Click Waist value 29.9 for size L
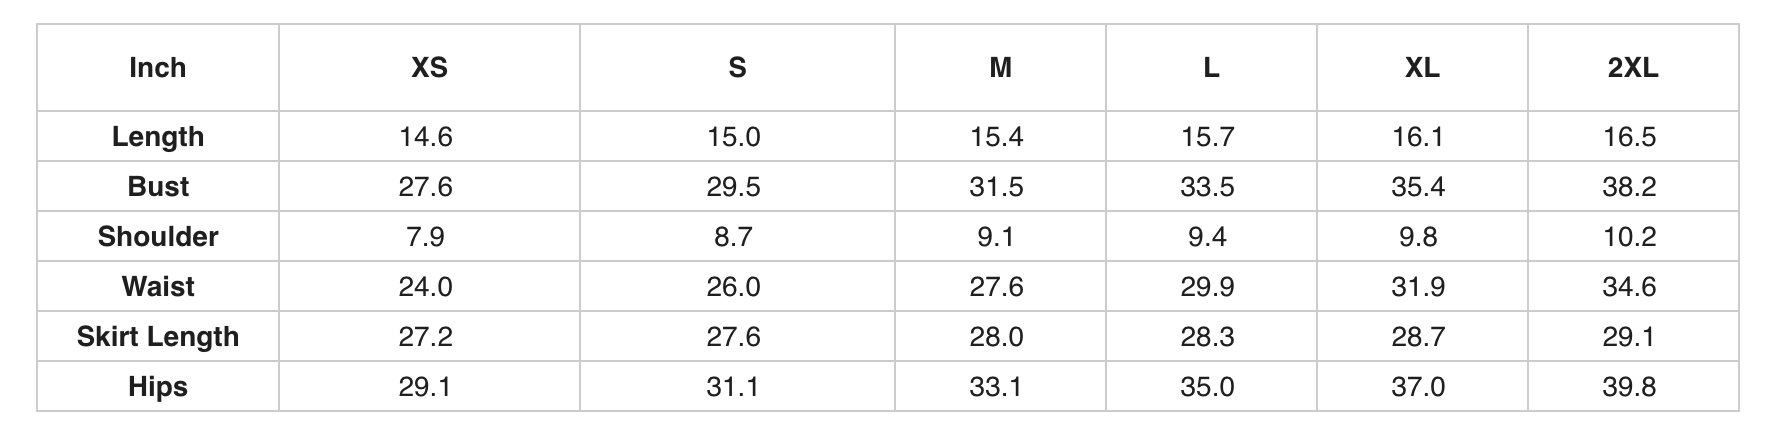Screen dimensions: 1774x438 coord(1207,287)
